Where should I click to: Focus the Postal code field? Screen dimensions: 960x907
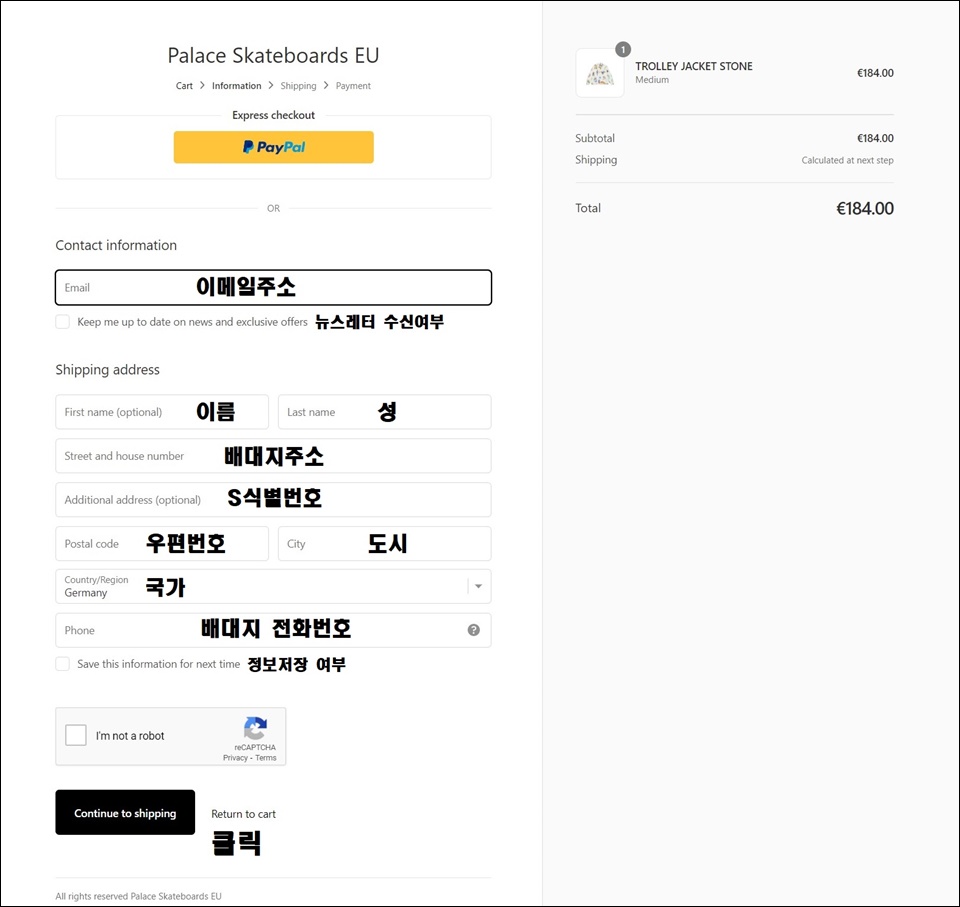pos(162,544)
